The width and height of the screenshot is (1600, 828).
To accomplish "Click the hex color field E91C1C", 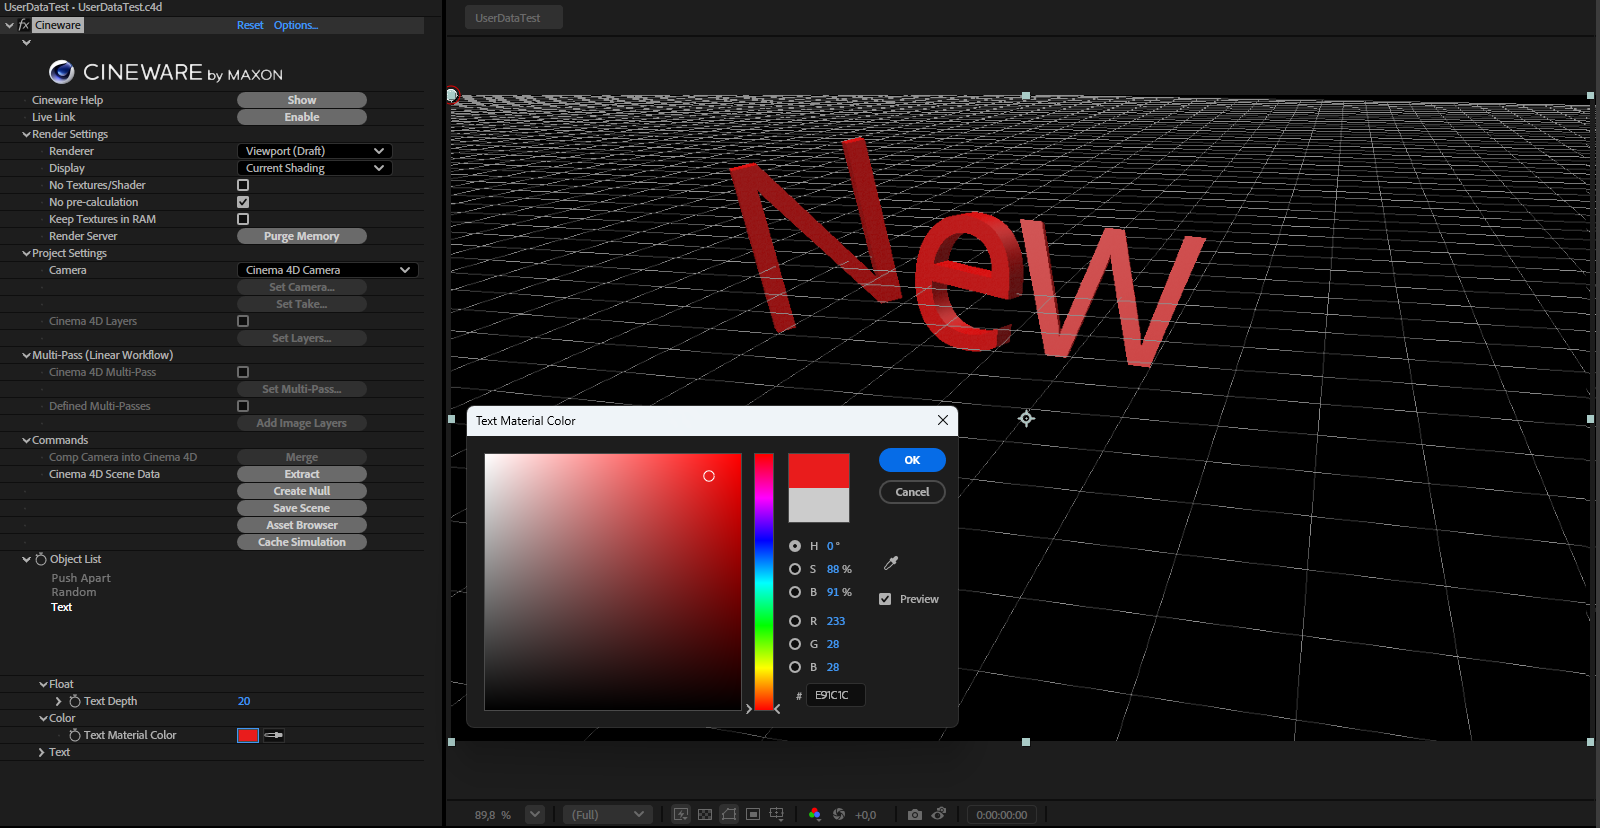I will [836, 695].
